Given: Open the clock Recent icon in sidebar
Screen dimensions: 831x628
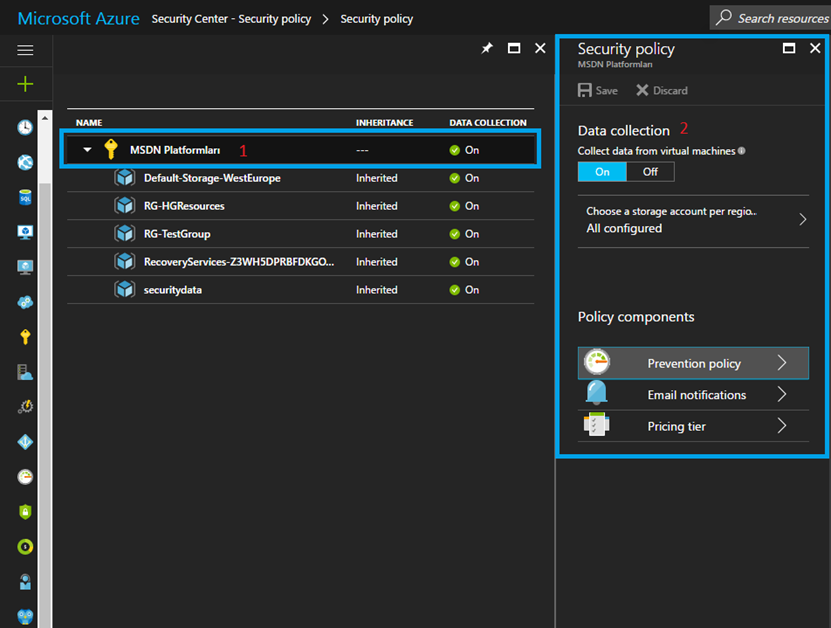Looking at the screenshot, I should point(25,127).
